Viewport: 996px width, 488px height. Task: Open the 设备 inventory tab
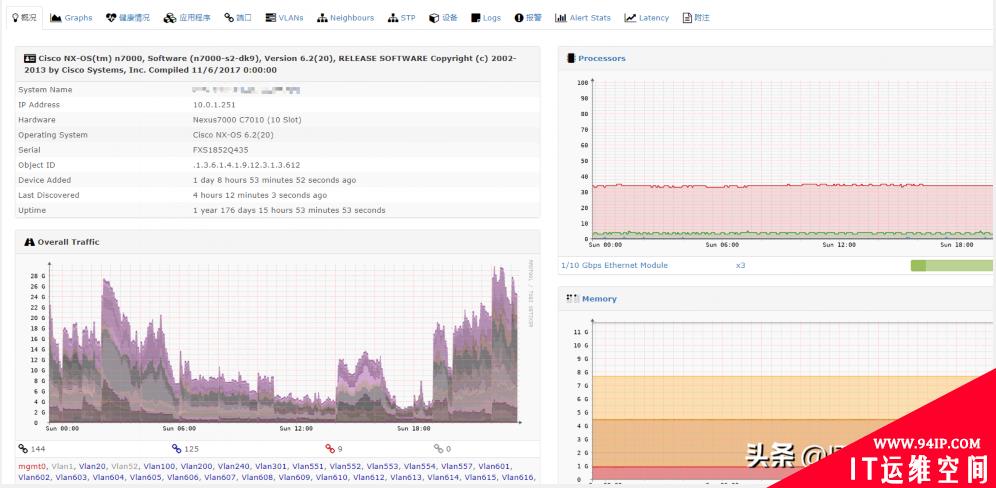[443, 18]
